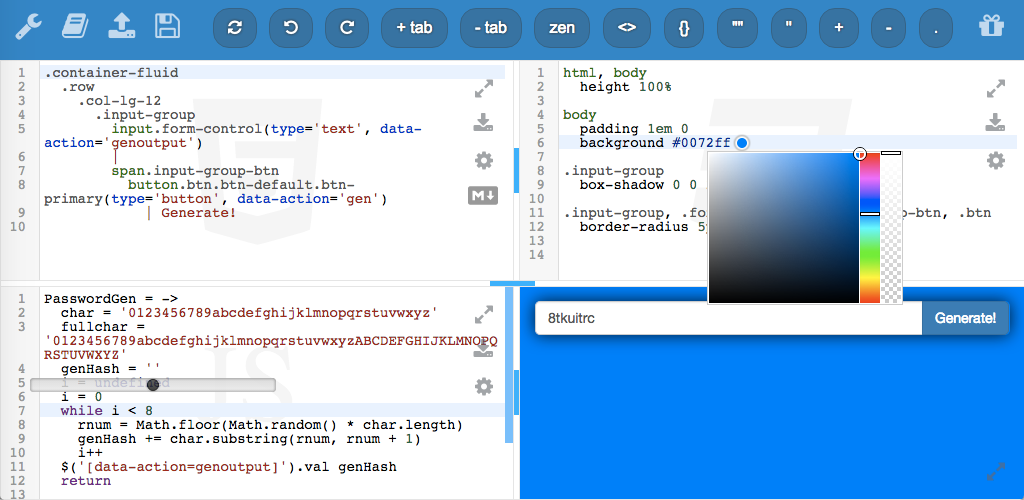The image size is (1024, 500).
Task: Click 'html, body' line in CSS editor
Action: (605, 72)
